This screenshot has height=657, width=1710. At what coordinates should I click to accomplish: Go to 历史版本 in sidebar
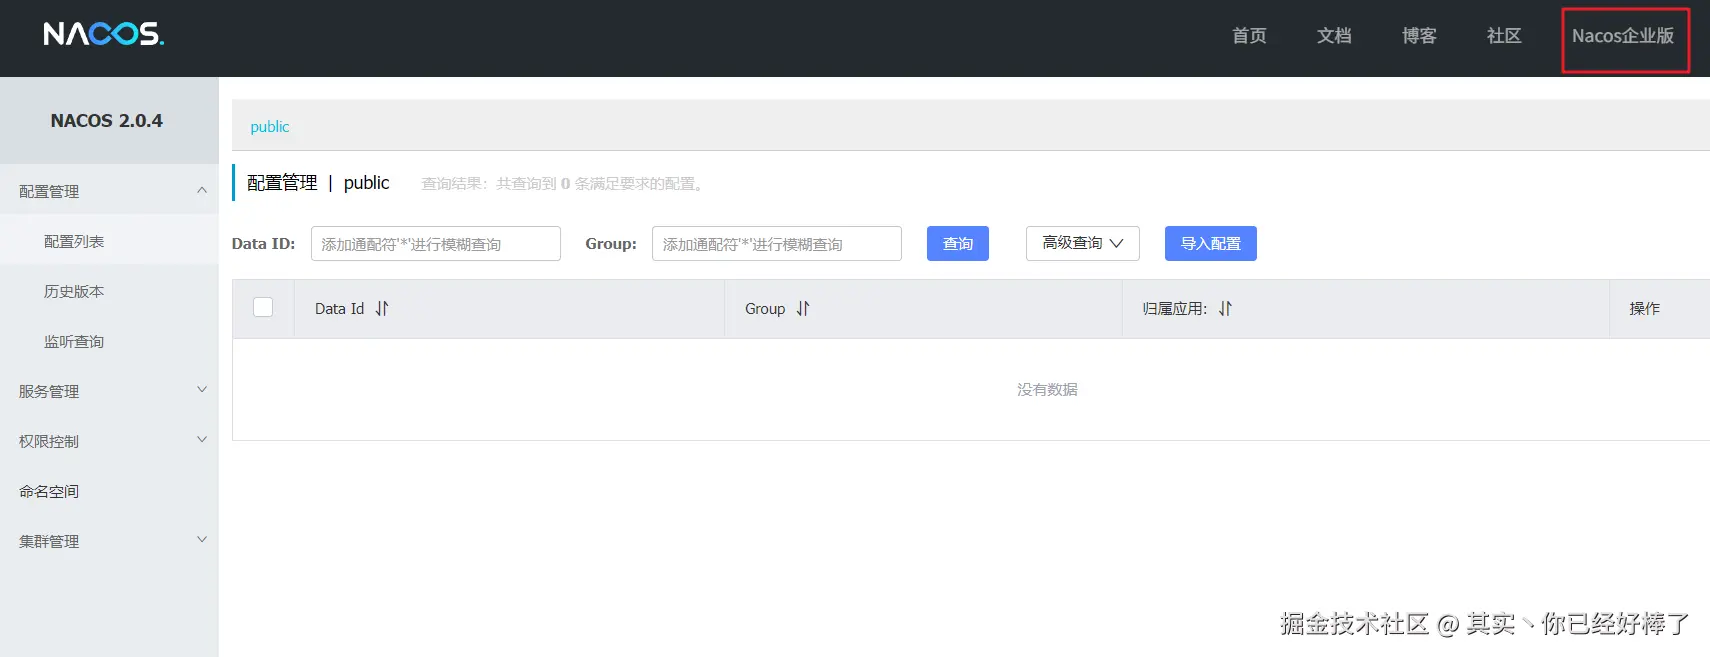74,291
